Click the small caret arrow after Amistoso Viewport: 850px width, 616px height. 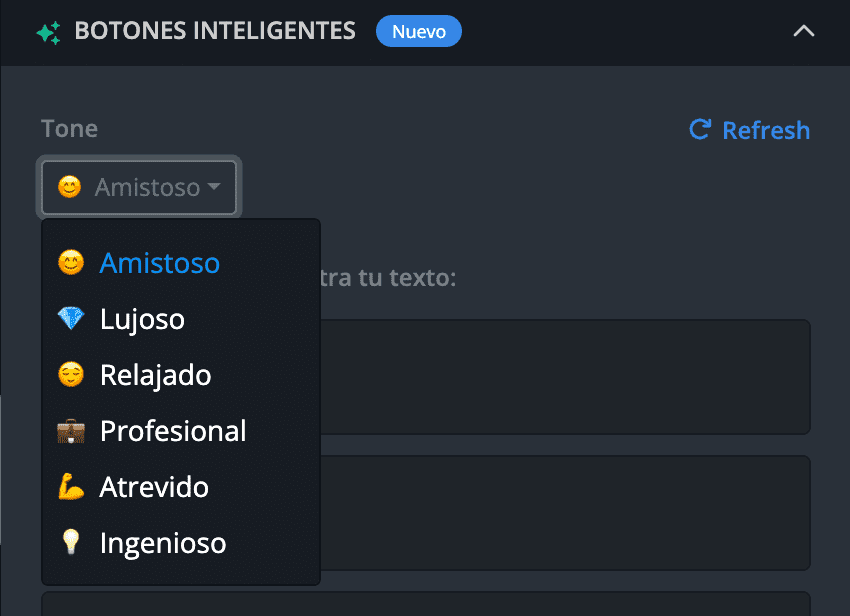[214, 187]
